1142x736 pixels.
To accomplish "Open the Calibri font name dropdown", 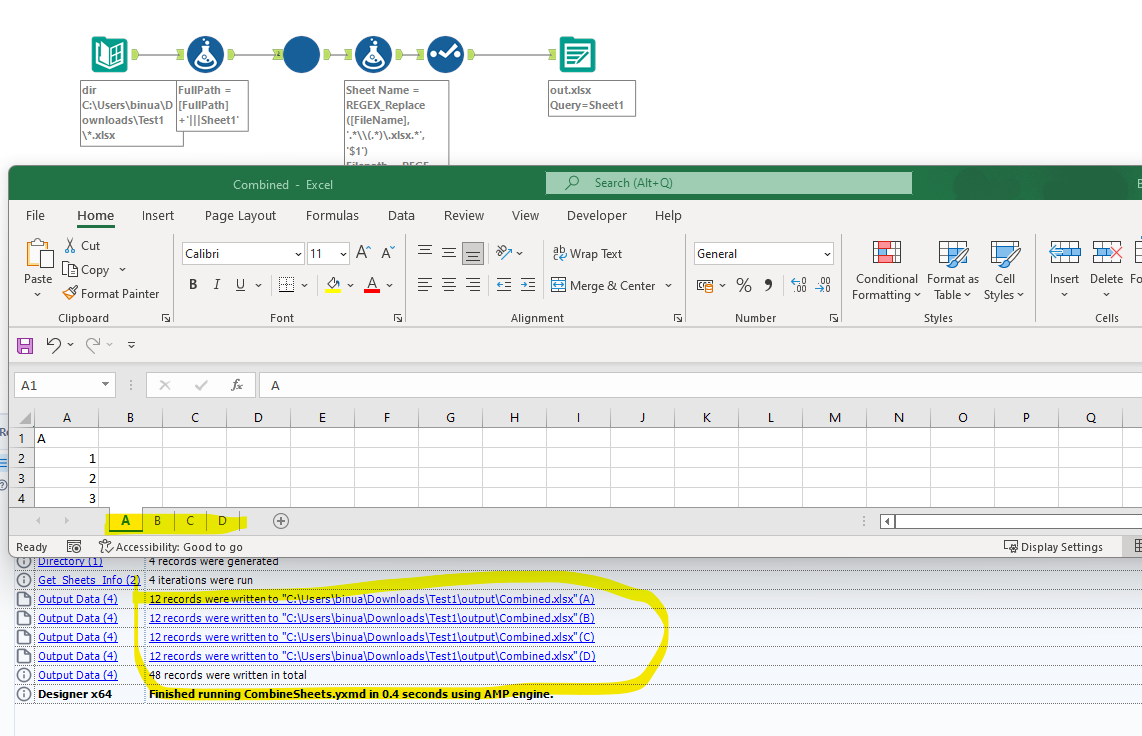I will point(298,254).
